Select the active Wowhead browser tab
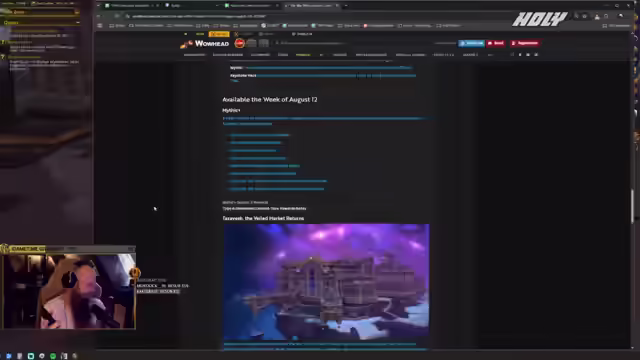 point(312,6)
